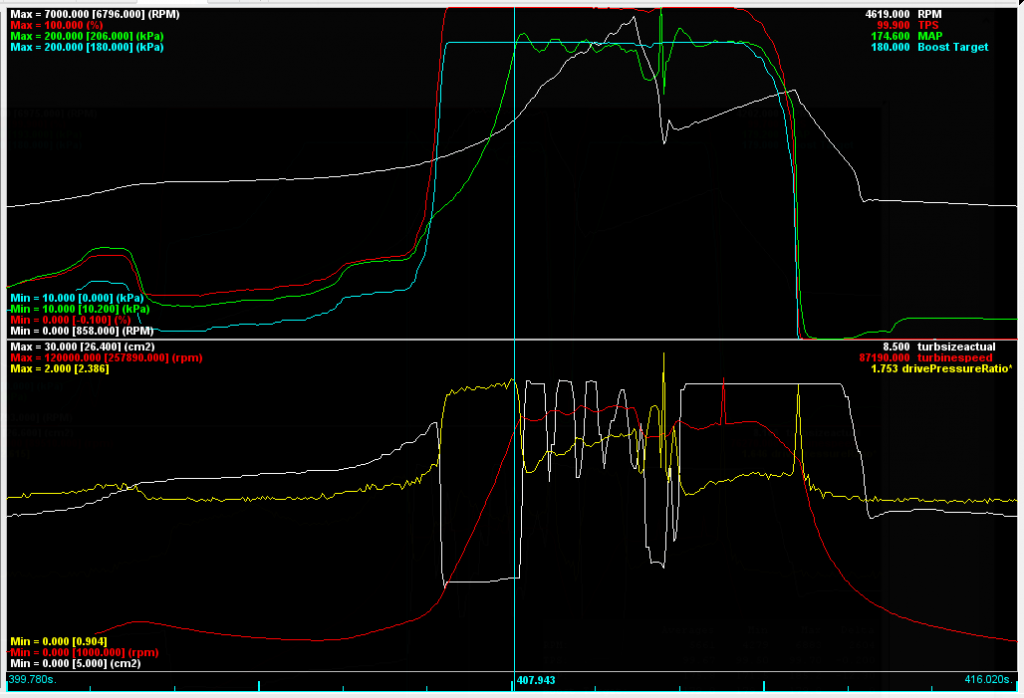
Task: Select the 87190.000 turbinespeed legend entry
Action: pos(925,358)
